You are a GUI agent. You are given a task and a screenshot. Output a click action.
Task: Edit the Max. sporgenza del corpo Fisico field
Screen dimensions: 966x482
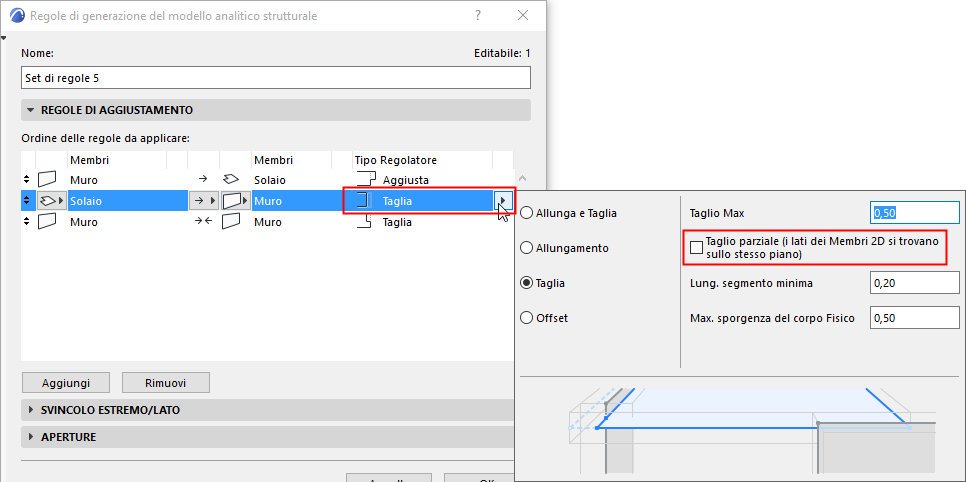click(915, 319)
